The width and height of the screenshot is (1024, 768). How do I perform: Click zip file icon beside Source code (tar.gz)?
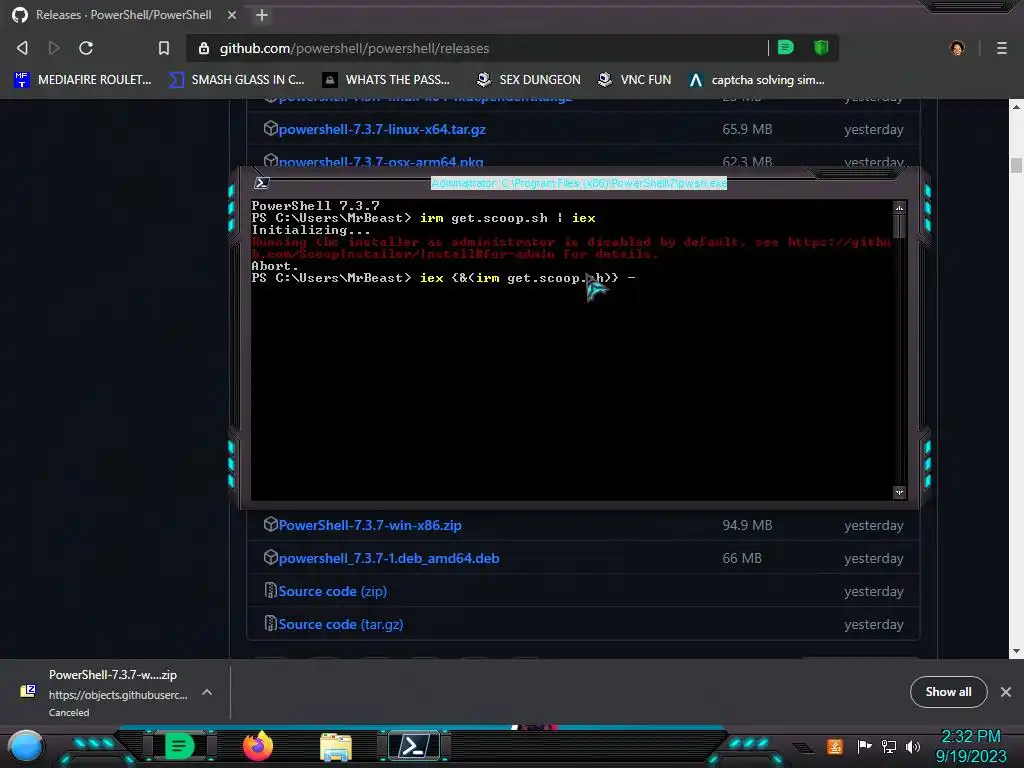270,623
